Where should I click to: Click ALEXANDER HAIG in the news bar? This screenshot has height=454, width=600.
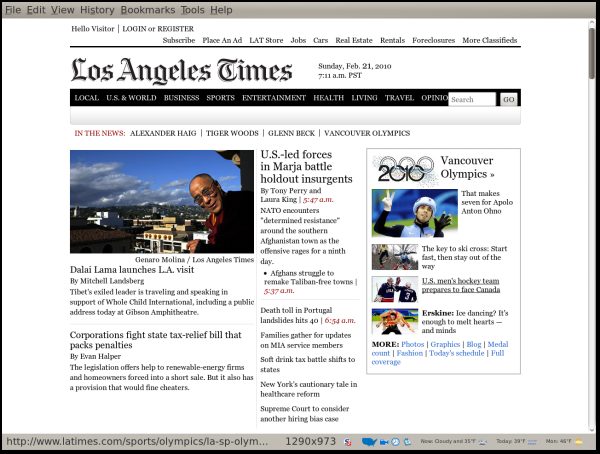tap(163, 133)
